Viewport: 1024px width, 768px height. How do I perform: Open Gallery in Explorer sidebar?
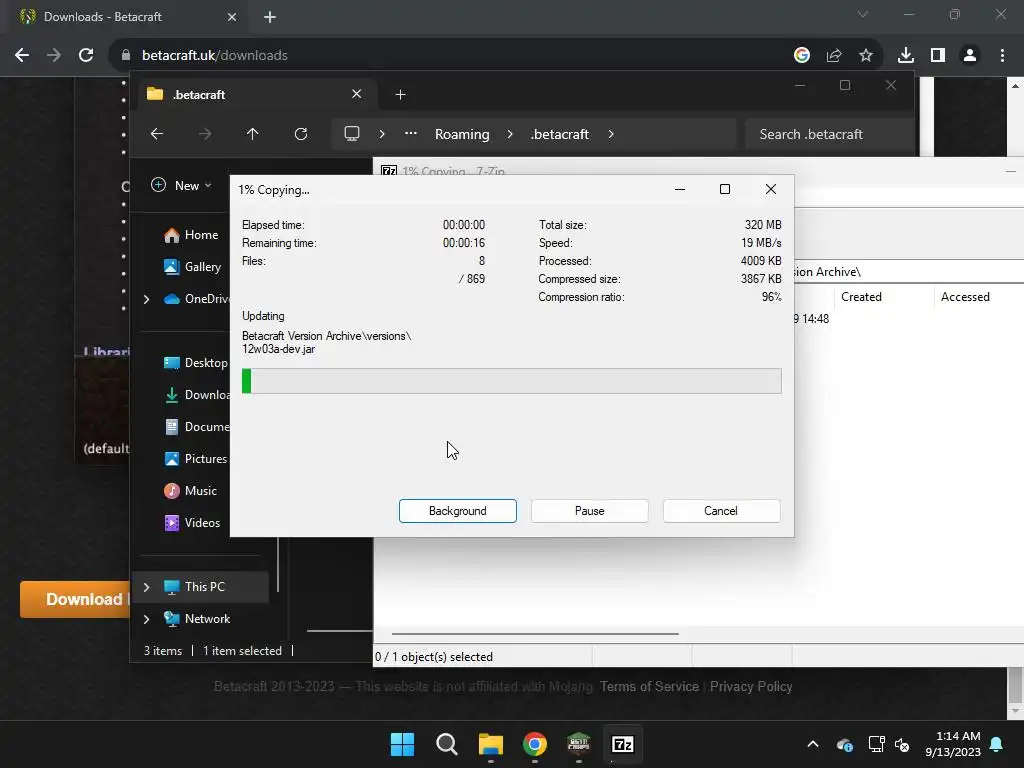pos(193,267)
